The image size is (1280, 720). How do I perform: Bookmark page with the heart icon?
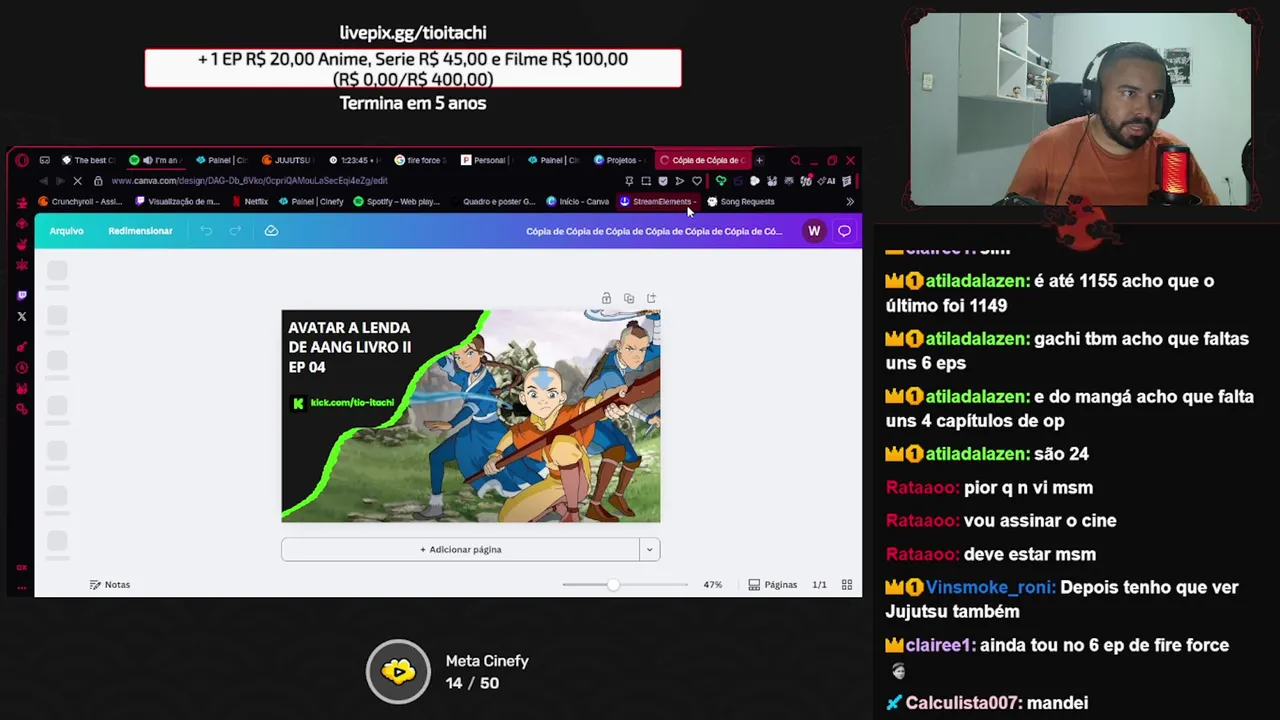[697, 181]
